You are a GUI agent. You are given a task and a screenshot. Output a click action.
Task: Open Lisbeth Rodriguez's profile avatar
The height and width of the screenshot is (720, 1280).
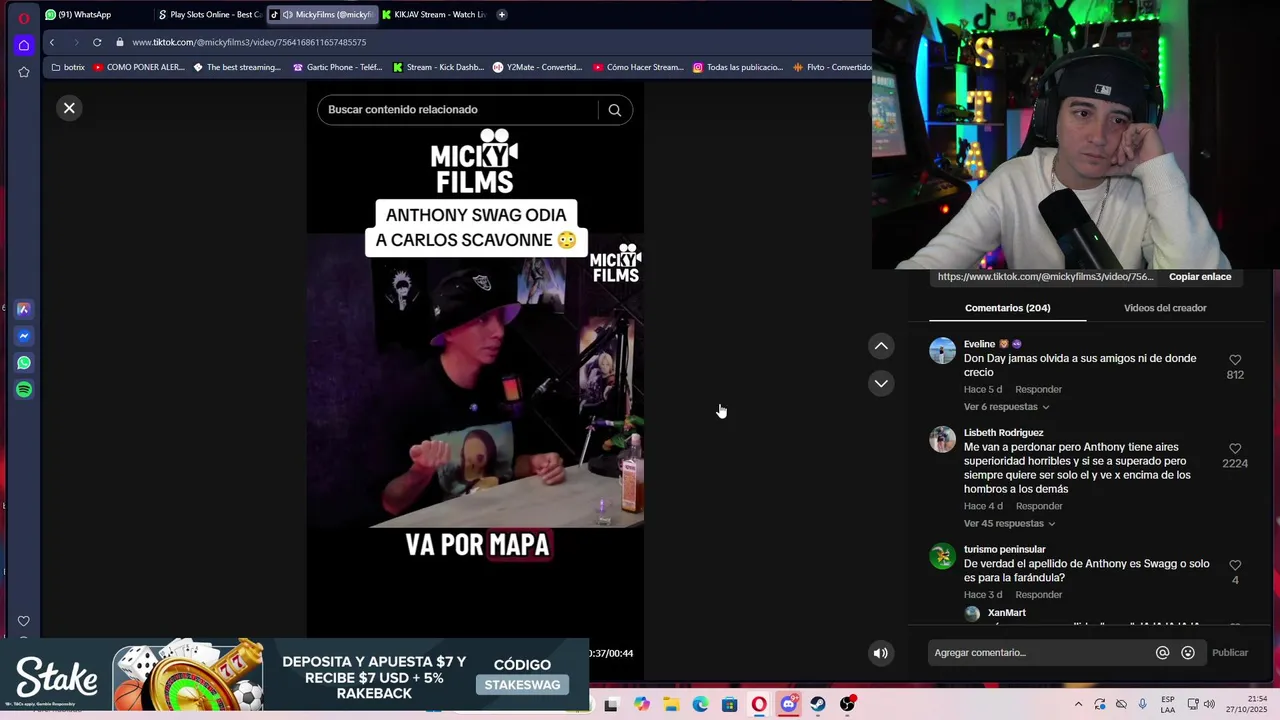(942, 440)
